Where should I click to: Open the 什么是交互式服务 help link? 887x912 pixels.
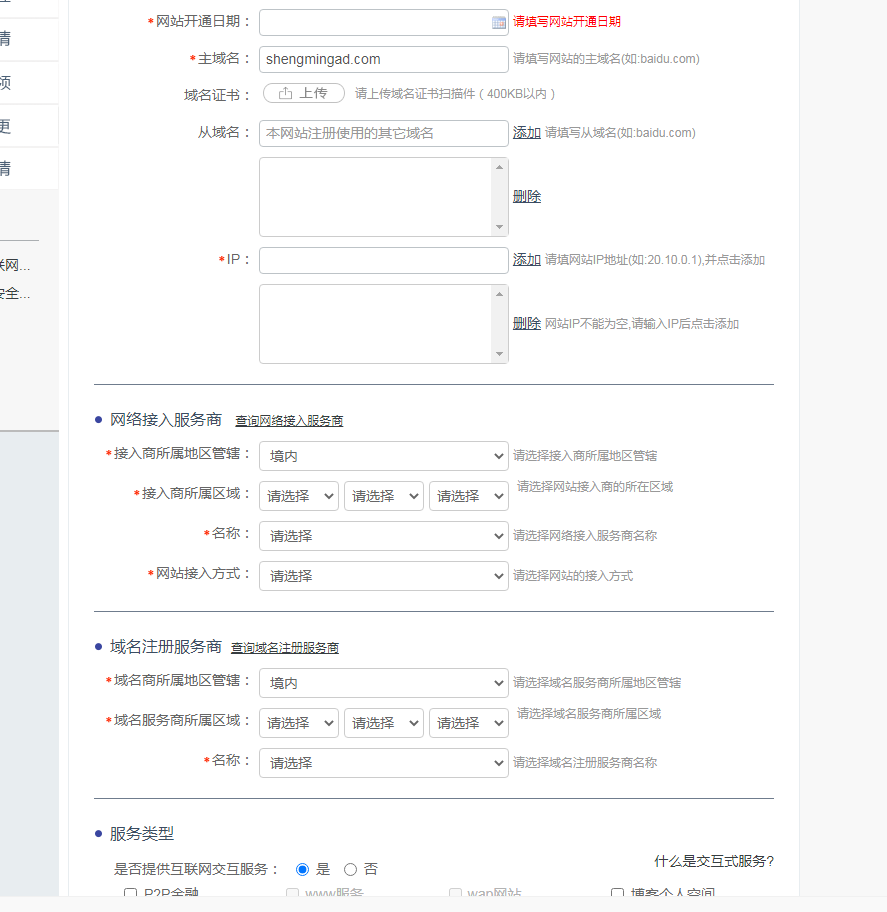712,862
